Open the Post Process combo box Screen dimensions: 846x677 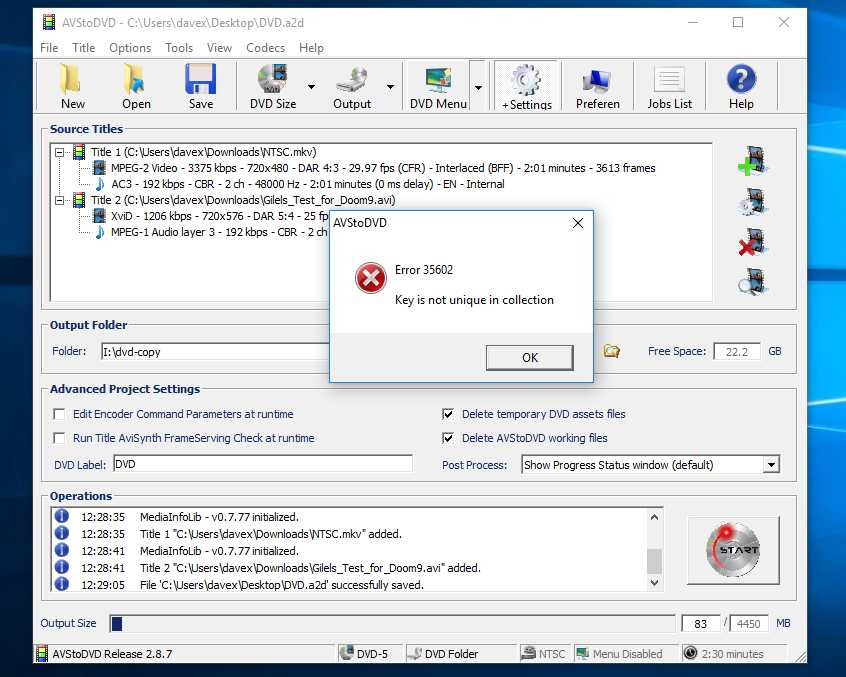pos(651,464)
